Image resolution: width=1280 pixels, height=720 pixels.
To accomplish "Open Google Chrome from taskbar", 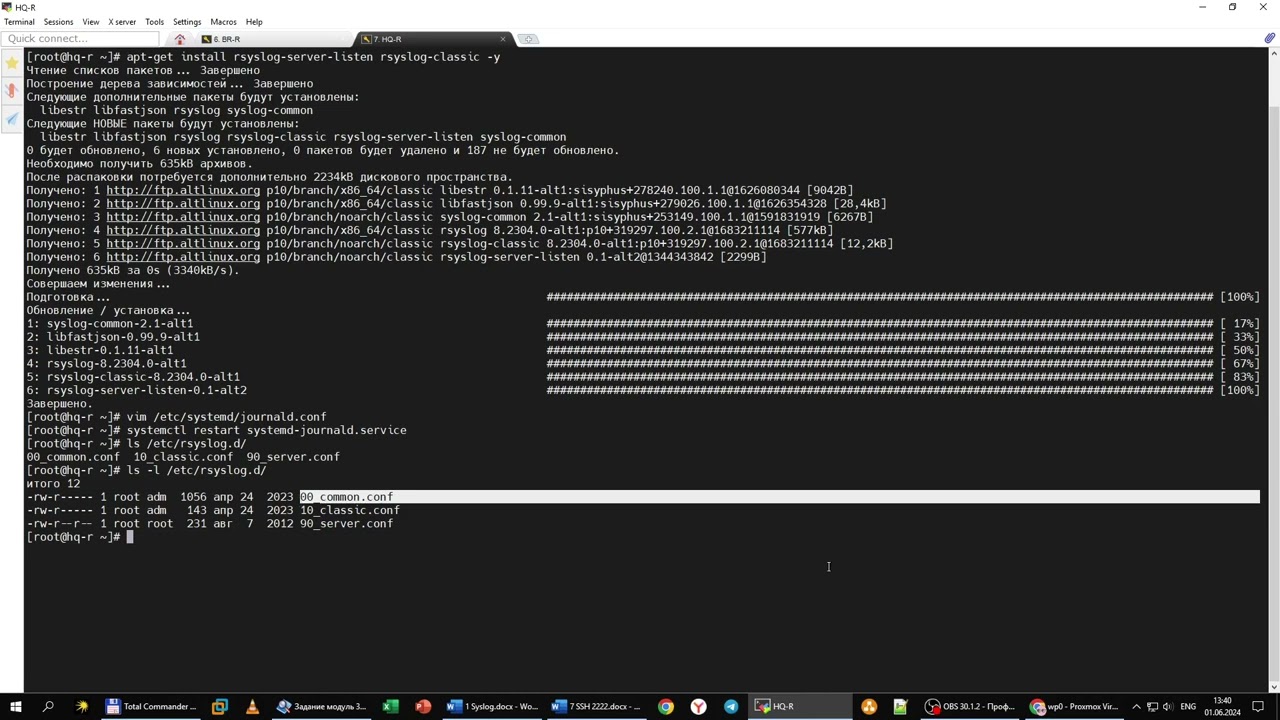I will click(x=665, y=706).
